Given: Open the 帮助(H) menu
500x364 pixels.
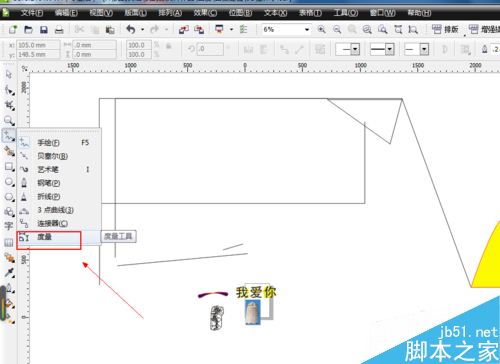Looking at the screenshot, I should coord(419,13).
